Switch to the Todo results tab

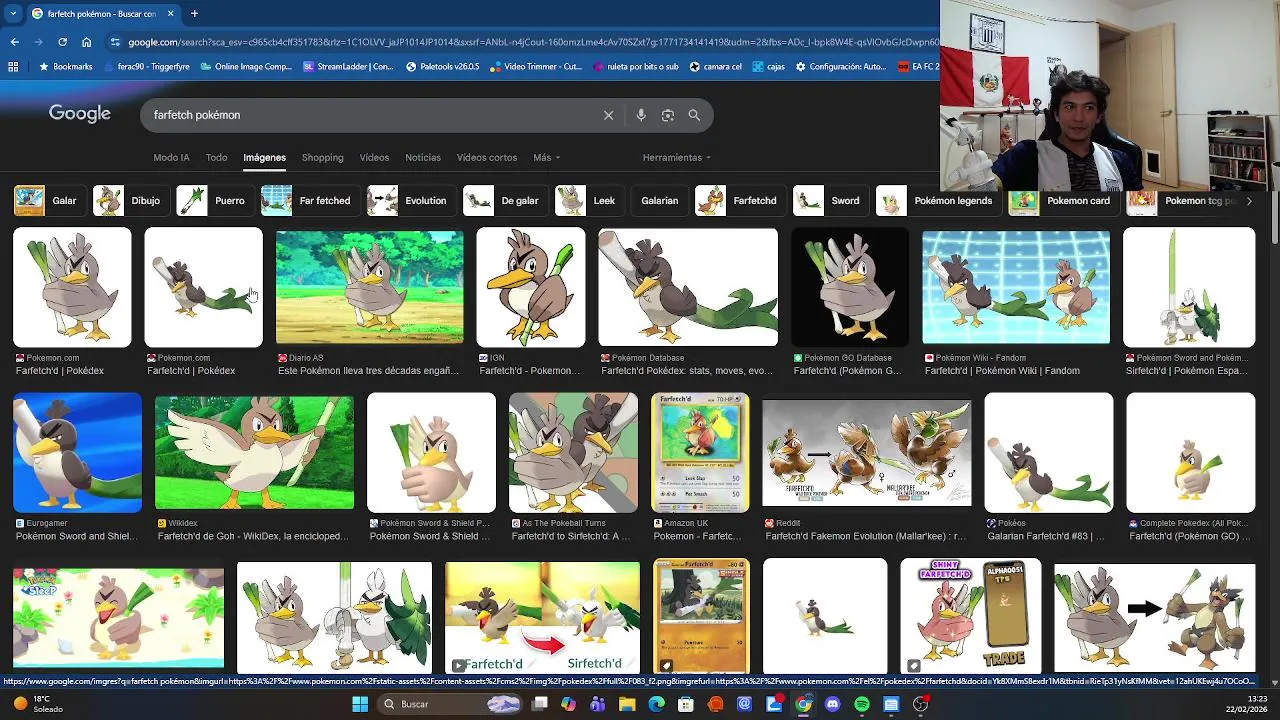[x=217, y=157]
